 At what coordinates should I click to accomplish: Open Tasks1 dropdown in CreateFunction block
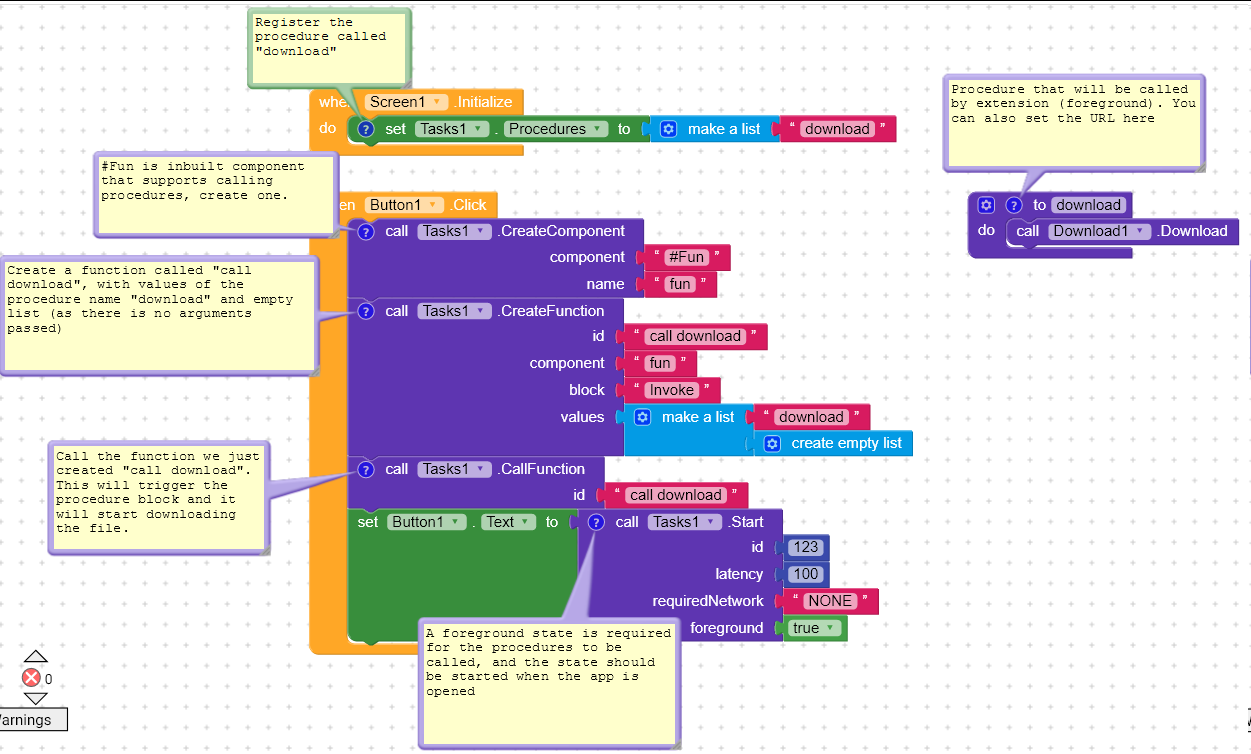point(455,311)
